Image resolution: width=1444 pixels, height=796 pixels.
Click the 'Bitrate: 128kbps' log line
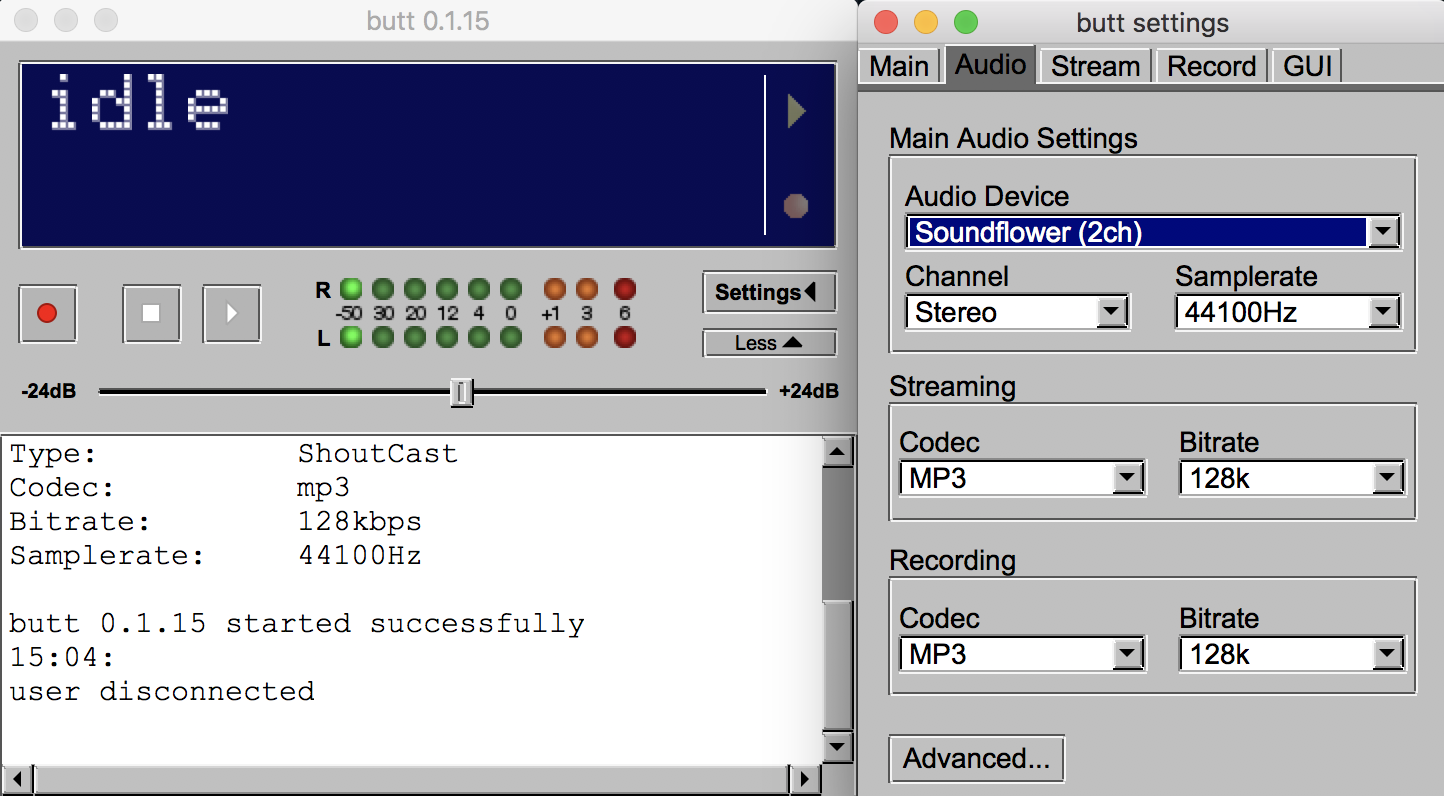click(x=215, y=522)
